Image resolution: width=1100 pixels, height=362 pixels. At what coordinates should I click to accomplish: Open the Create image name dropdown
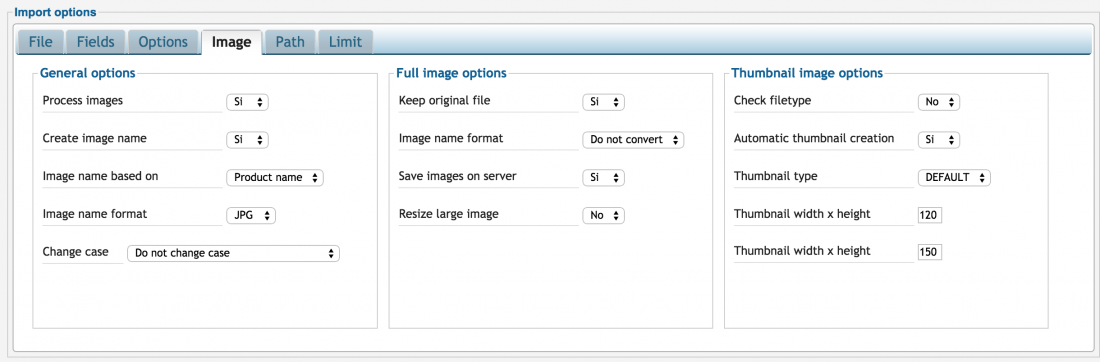pyautogui.click(x=247, y=140)
